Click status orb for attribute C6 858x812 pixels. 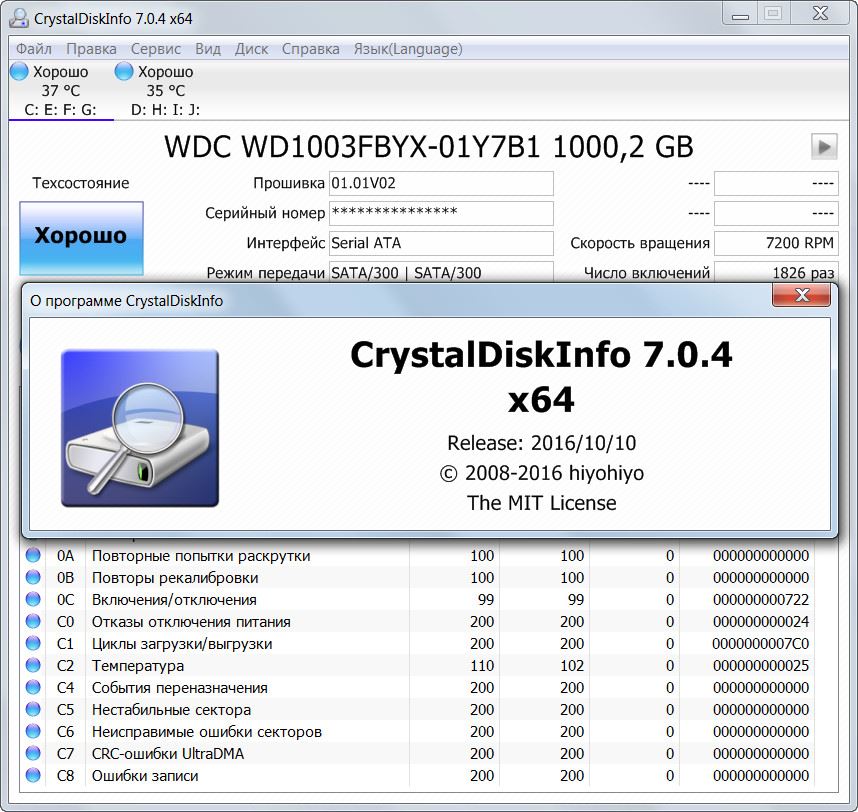33,731
